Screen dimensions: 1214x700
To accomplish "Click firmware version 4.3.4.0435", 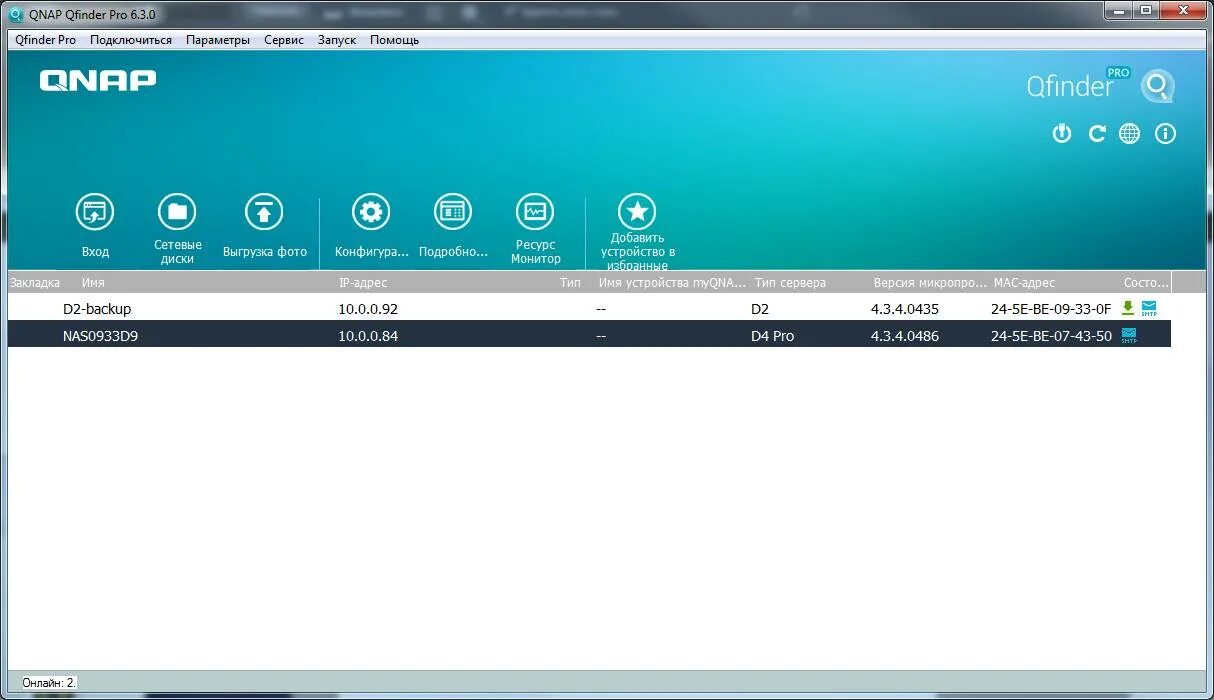I will [905, 308].
